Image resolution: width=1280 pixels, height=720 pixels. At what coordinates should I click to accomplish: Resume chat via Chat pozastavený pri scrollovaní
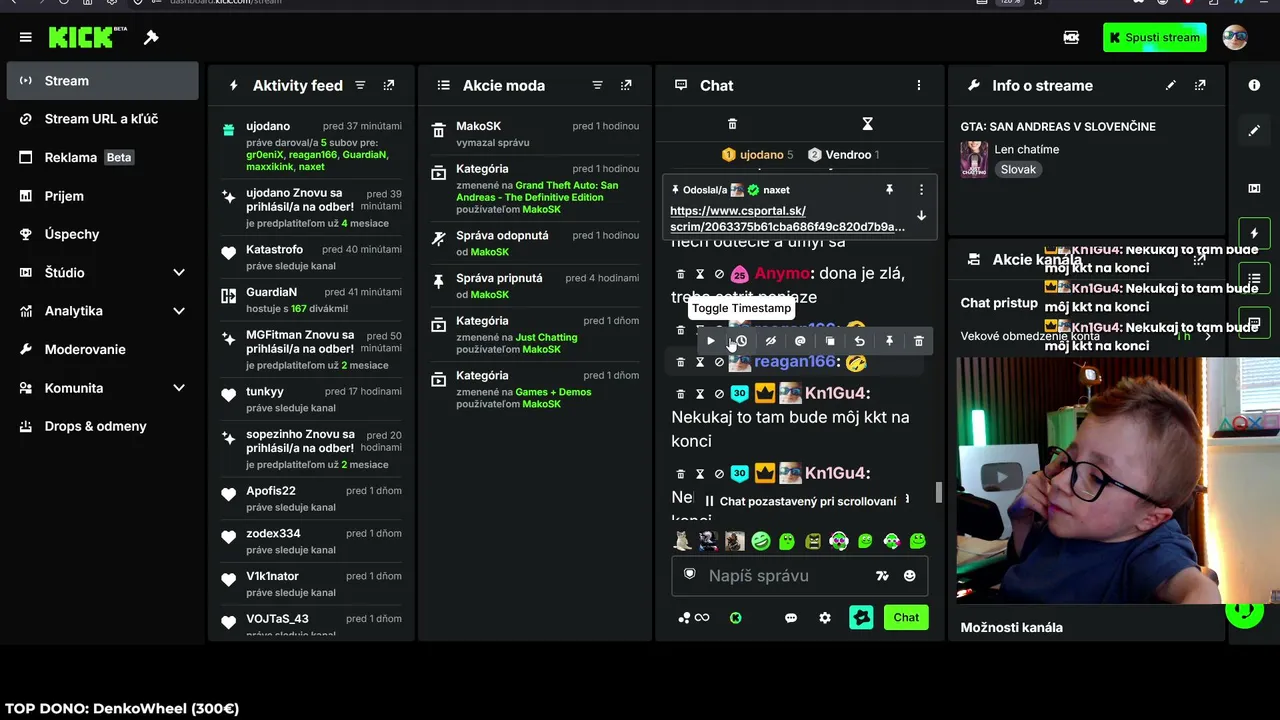pos(800,501)
